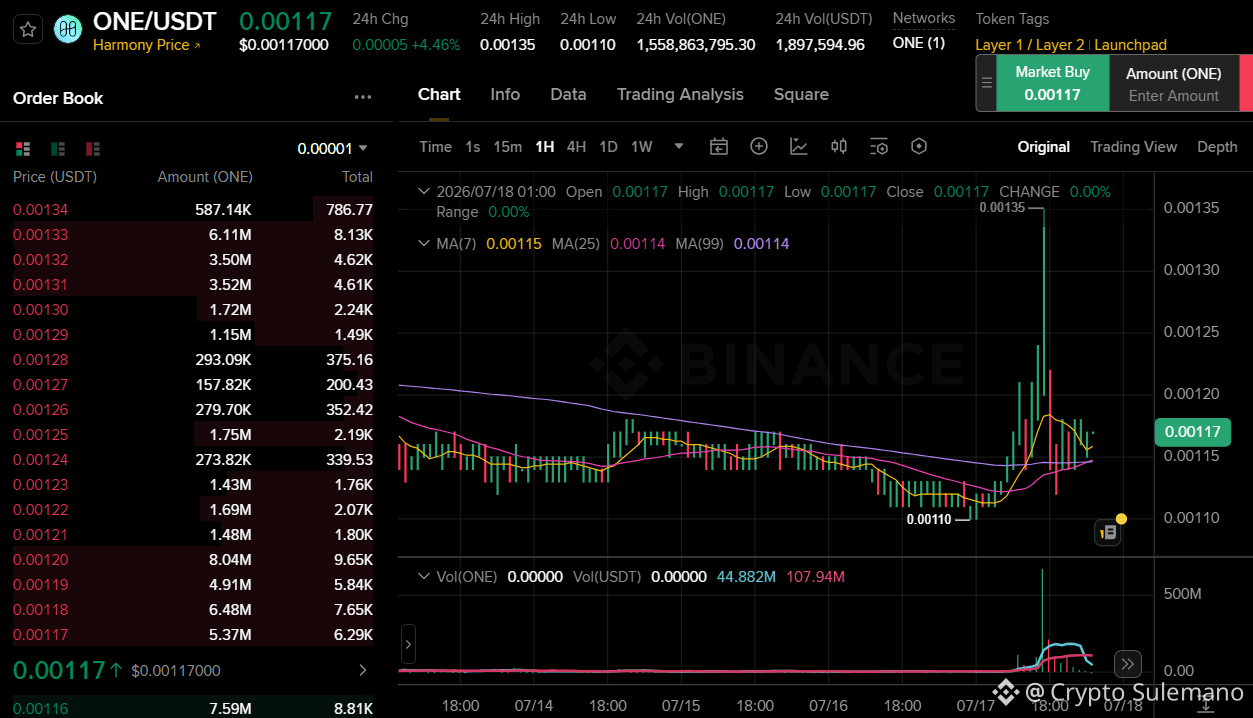Click the 0.00110 low marker on chart
The image size is (1253, 718).
click(929, 519)
